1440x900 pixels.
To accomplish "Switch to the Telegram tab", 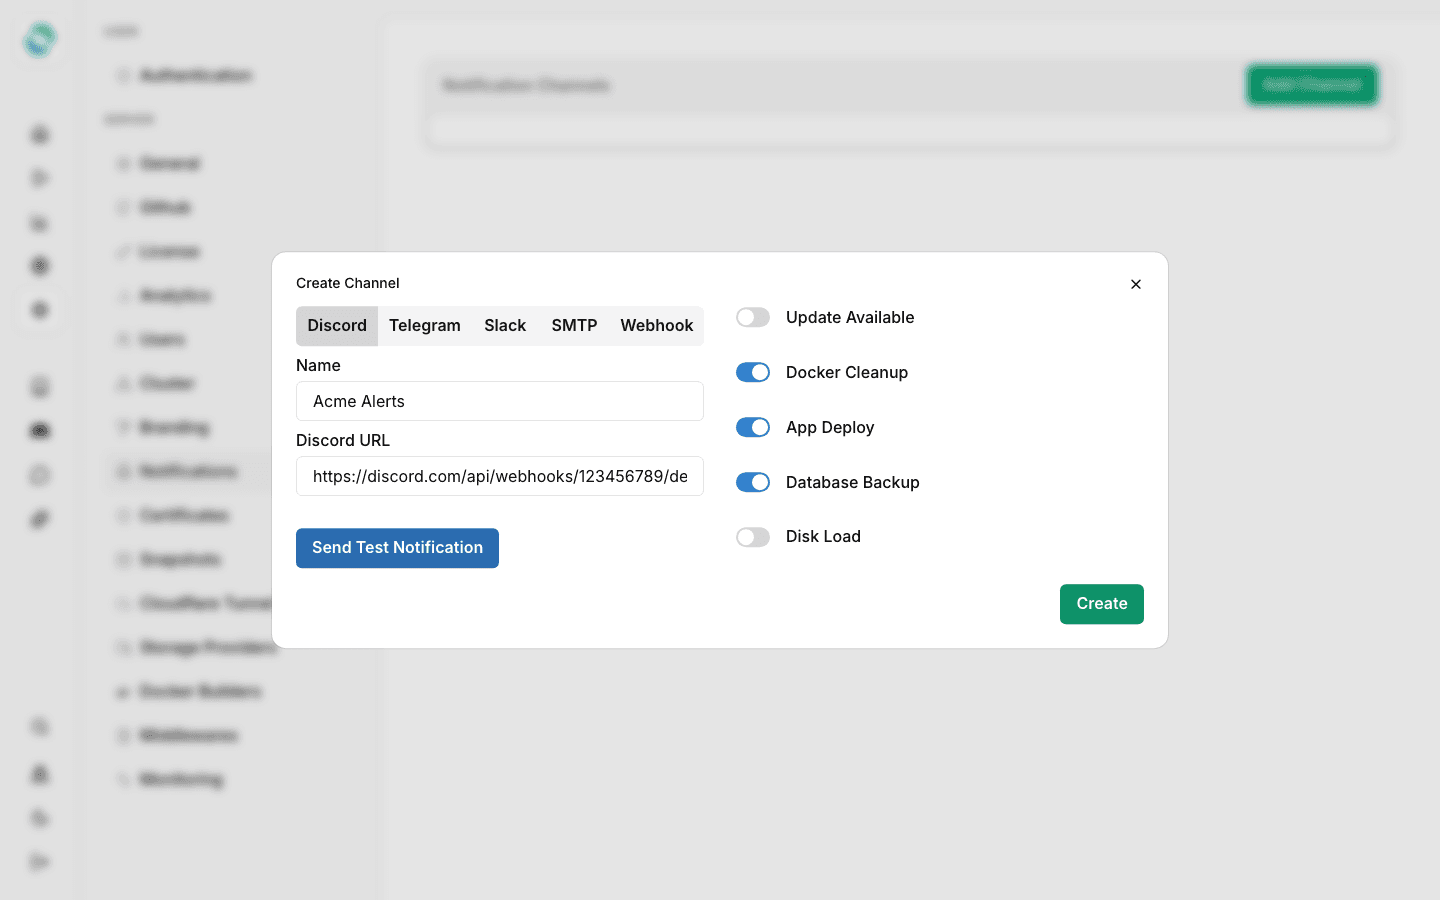I will coord(425,326).
